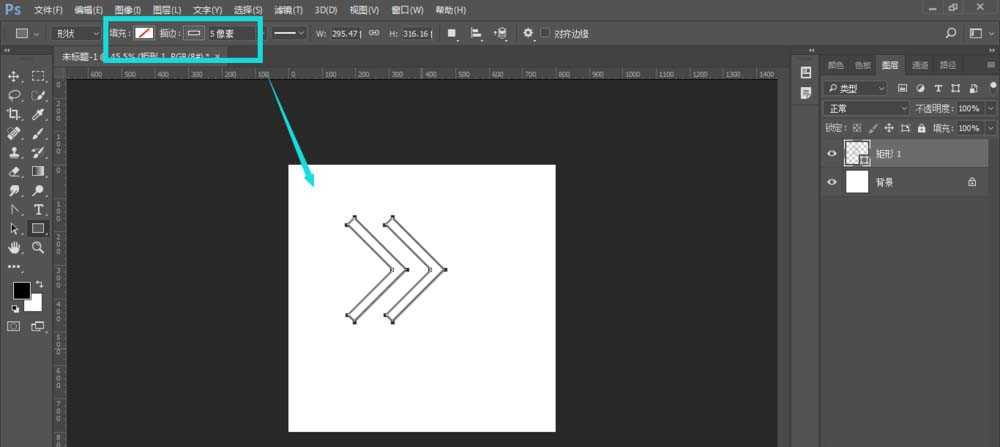Open the path operations gear settings
Screen dimensions: 1000x447
coord(528,33)
